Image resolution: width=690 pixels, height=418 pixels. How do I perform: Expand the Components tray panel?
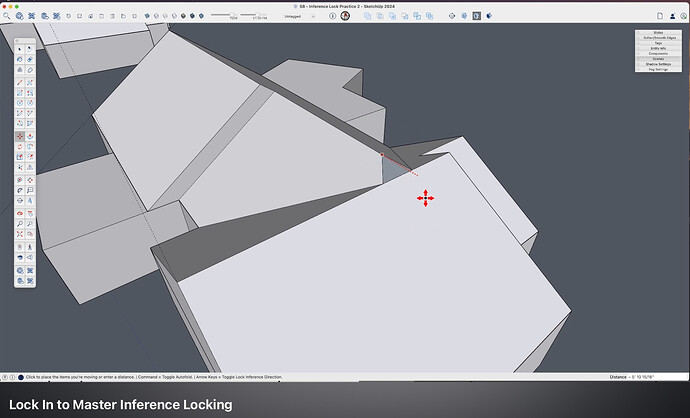tap(658, 54)
